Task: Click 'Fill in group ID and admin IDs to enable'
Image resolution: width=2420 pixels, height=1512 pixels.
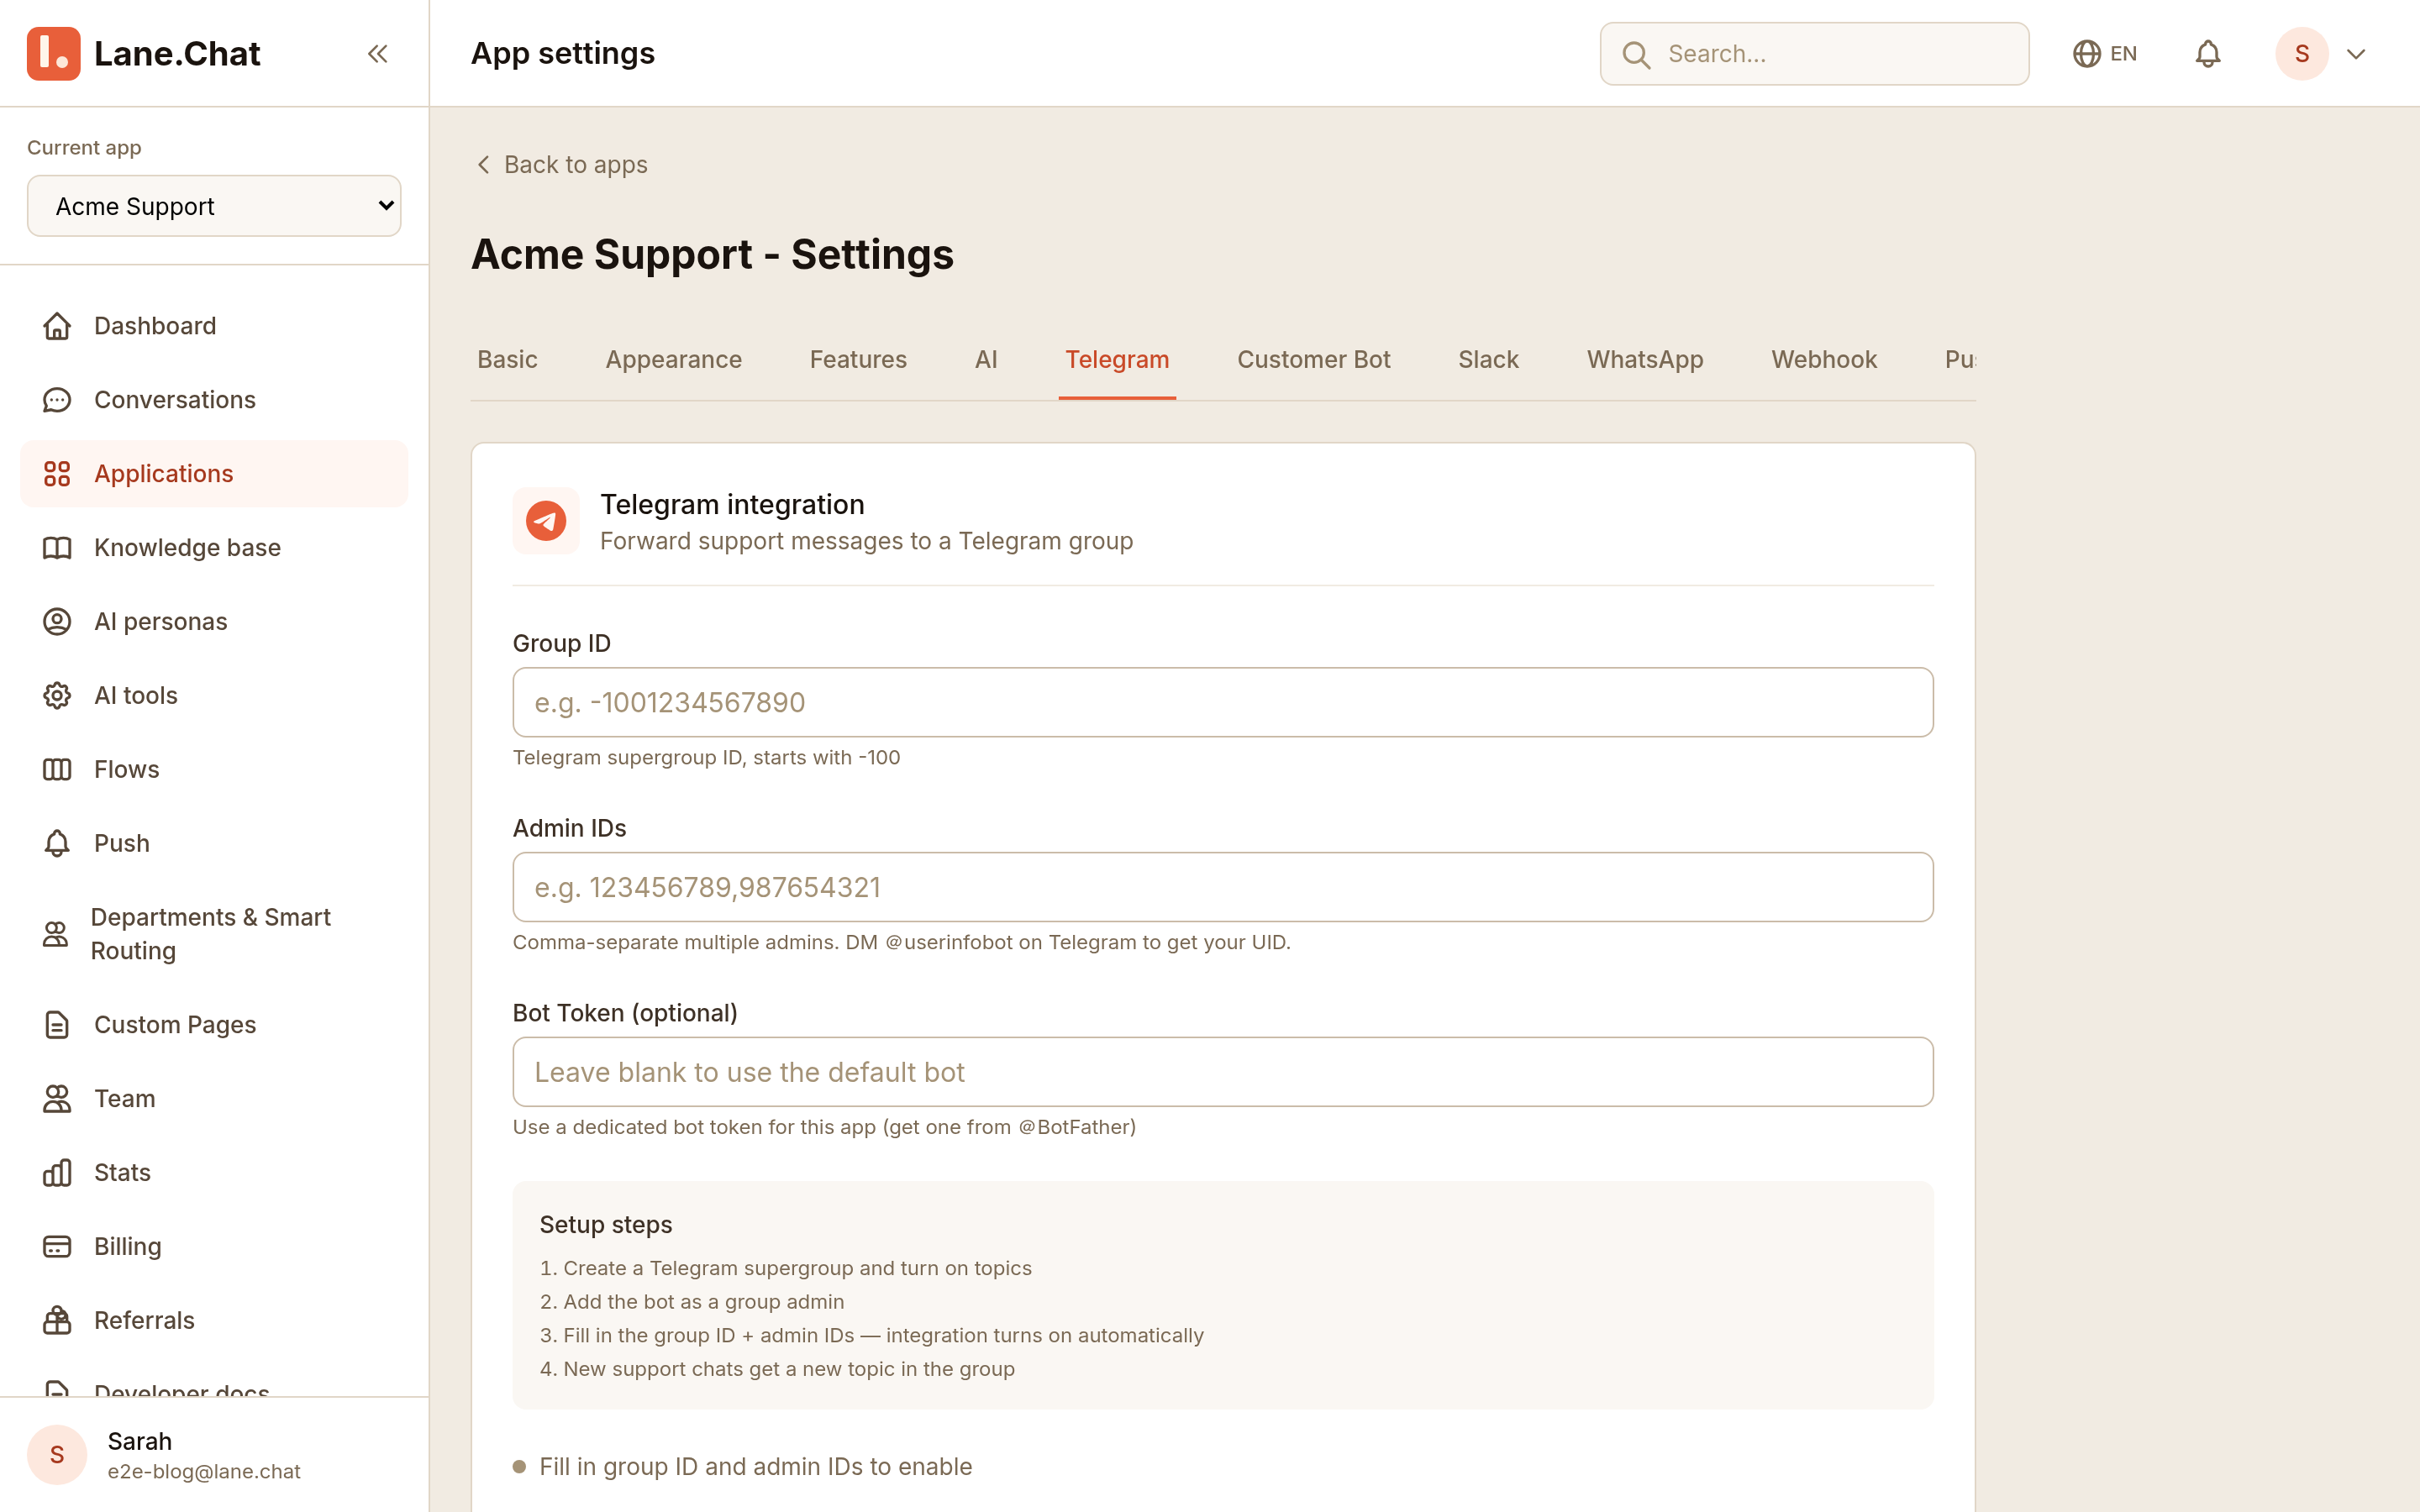Action: coord(755,1467)
